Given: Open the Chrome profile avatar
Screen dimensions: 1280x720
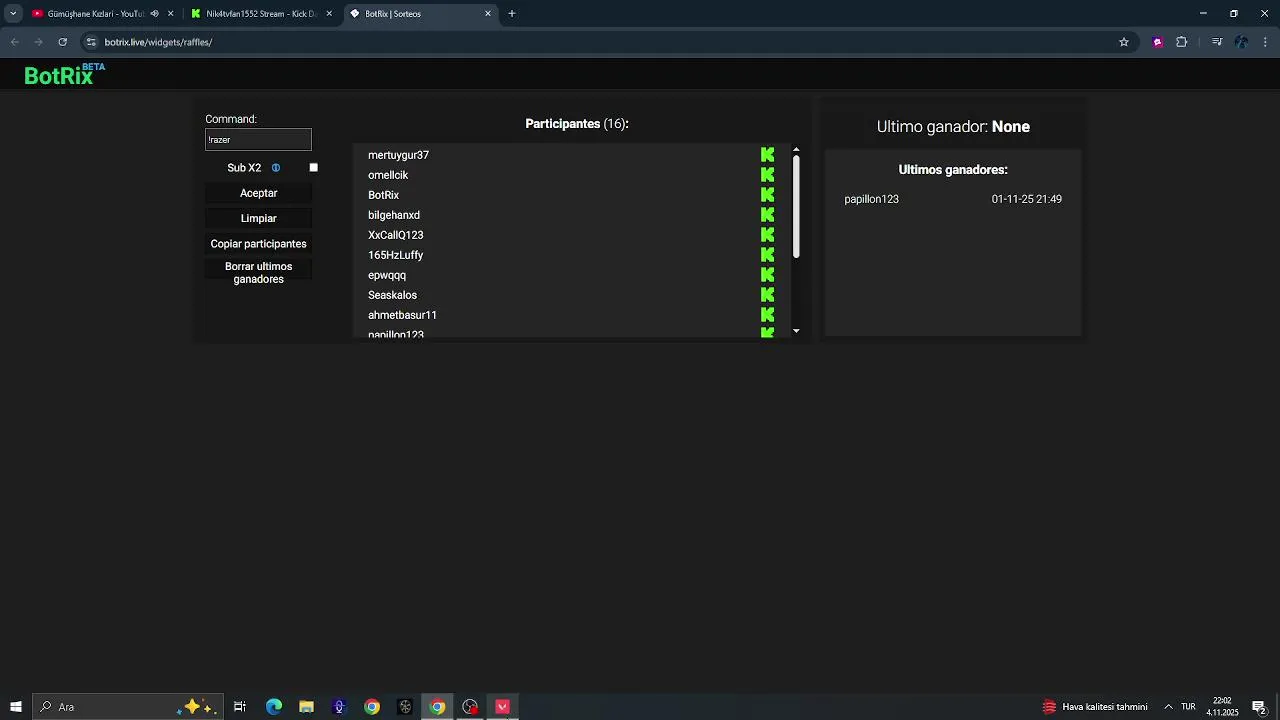Looking at the screenshot, I should [x=1241, y=42].
